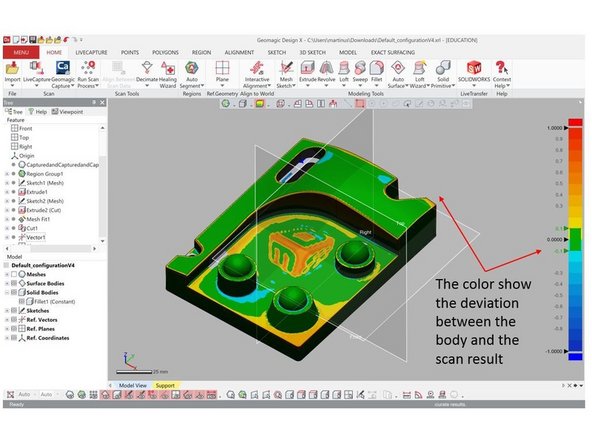Select the Vector1 feature in tree
592x444 pixels.
[x=35, y=237]
